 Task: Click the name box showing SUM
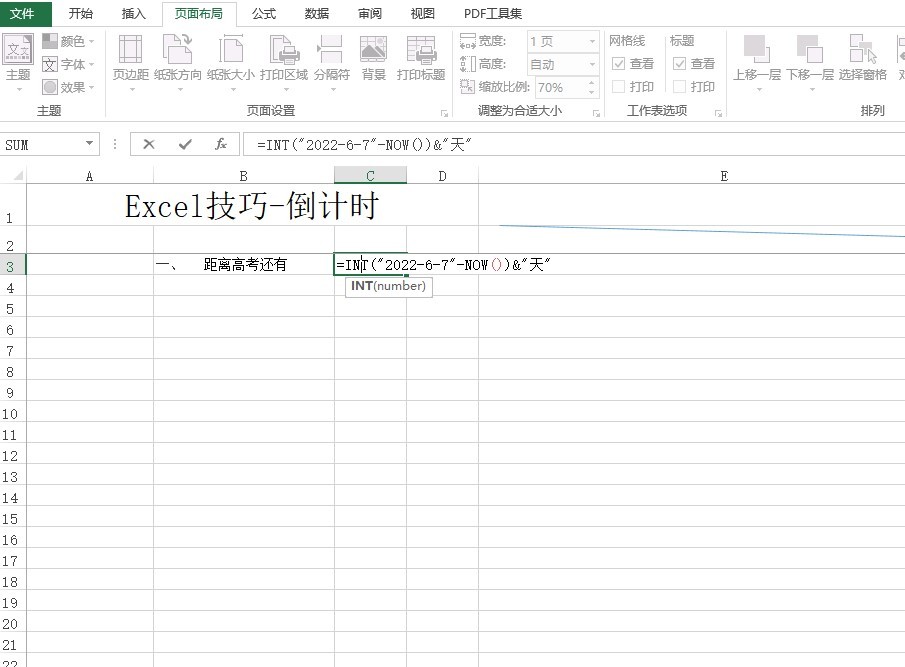tap(42, 144)
